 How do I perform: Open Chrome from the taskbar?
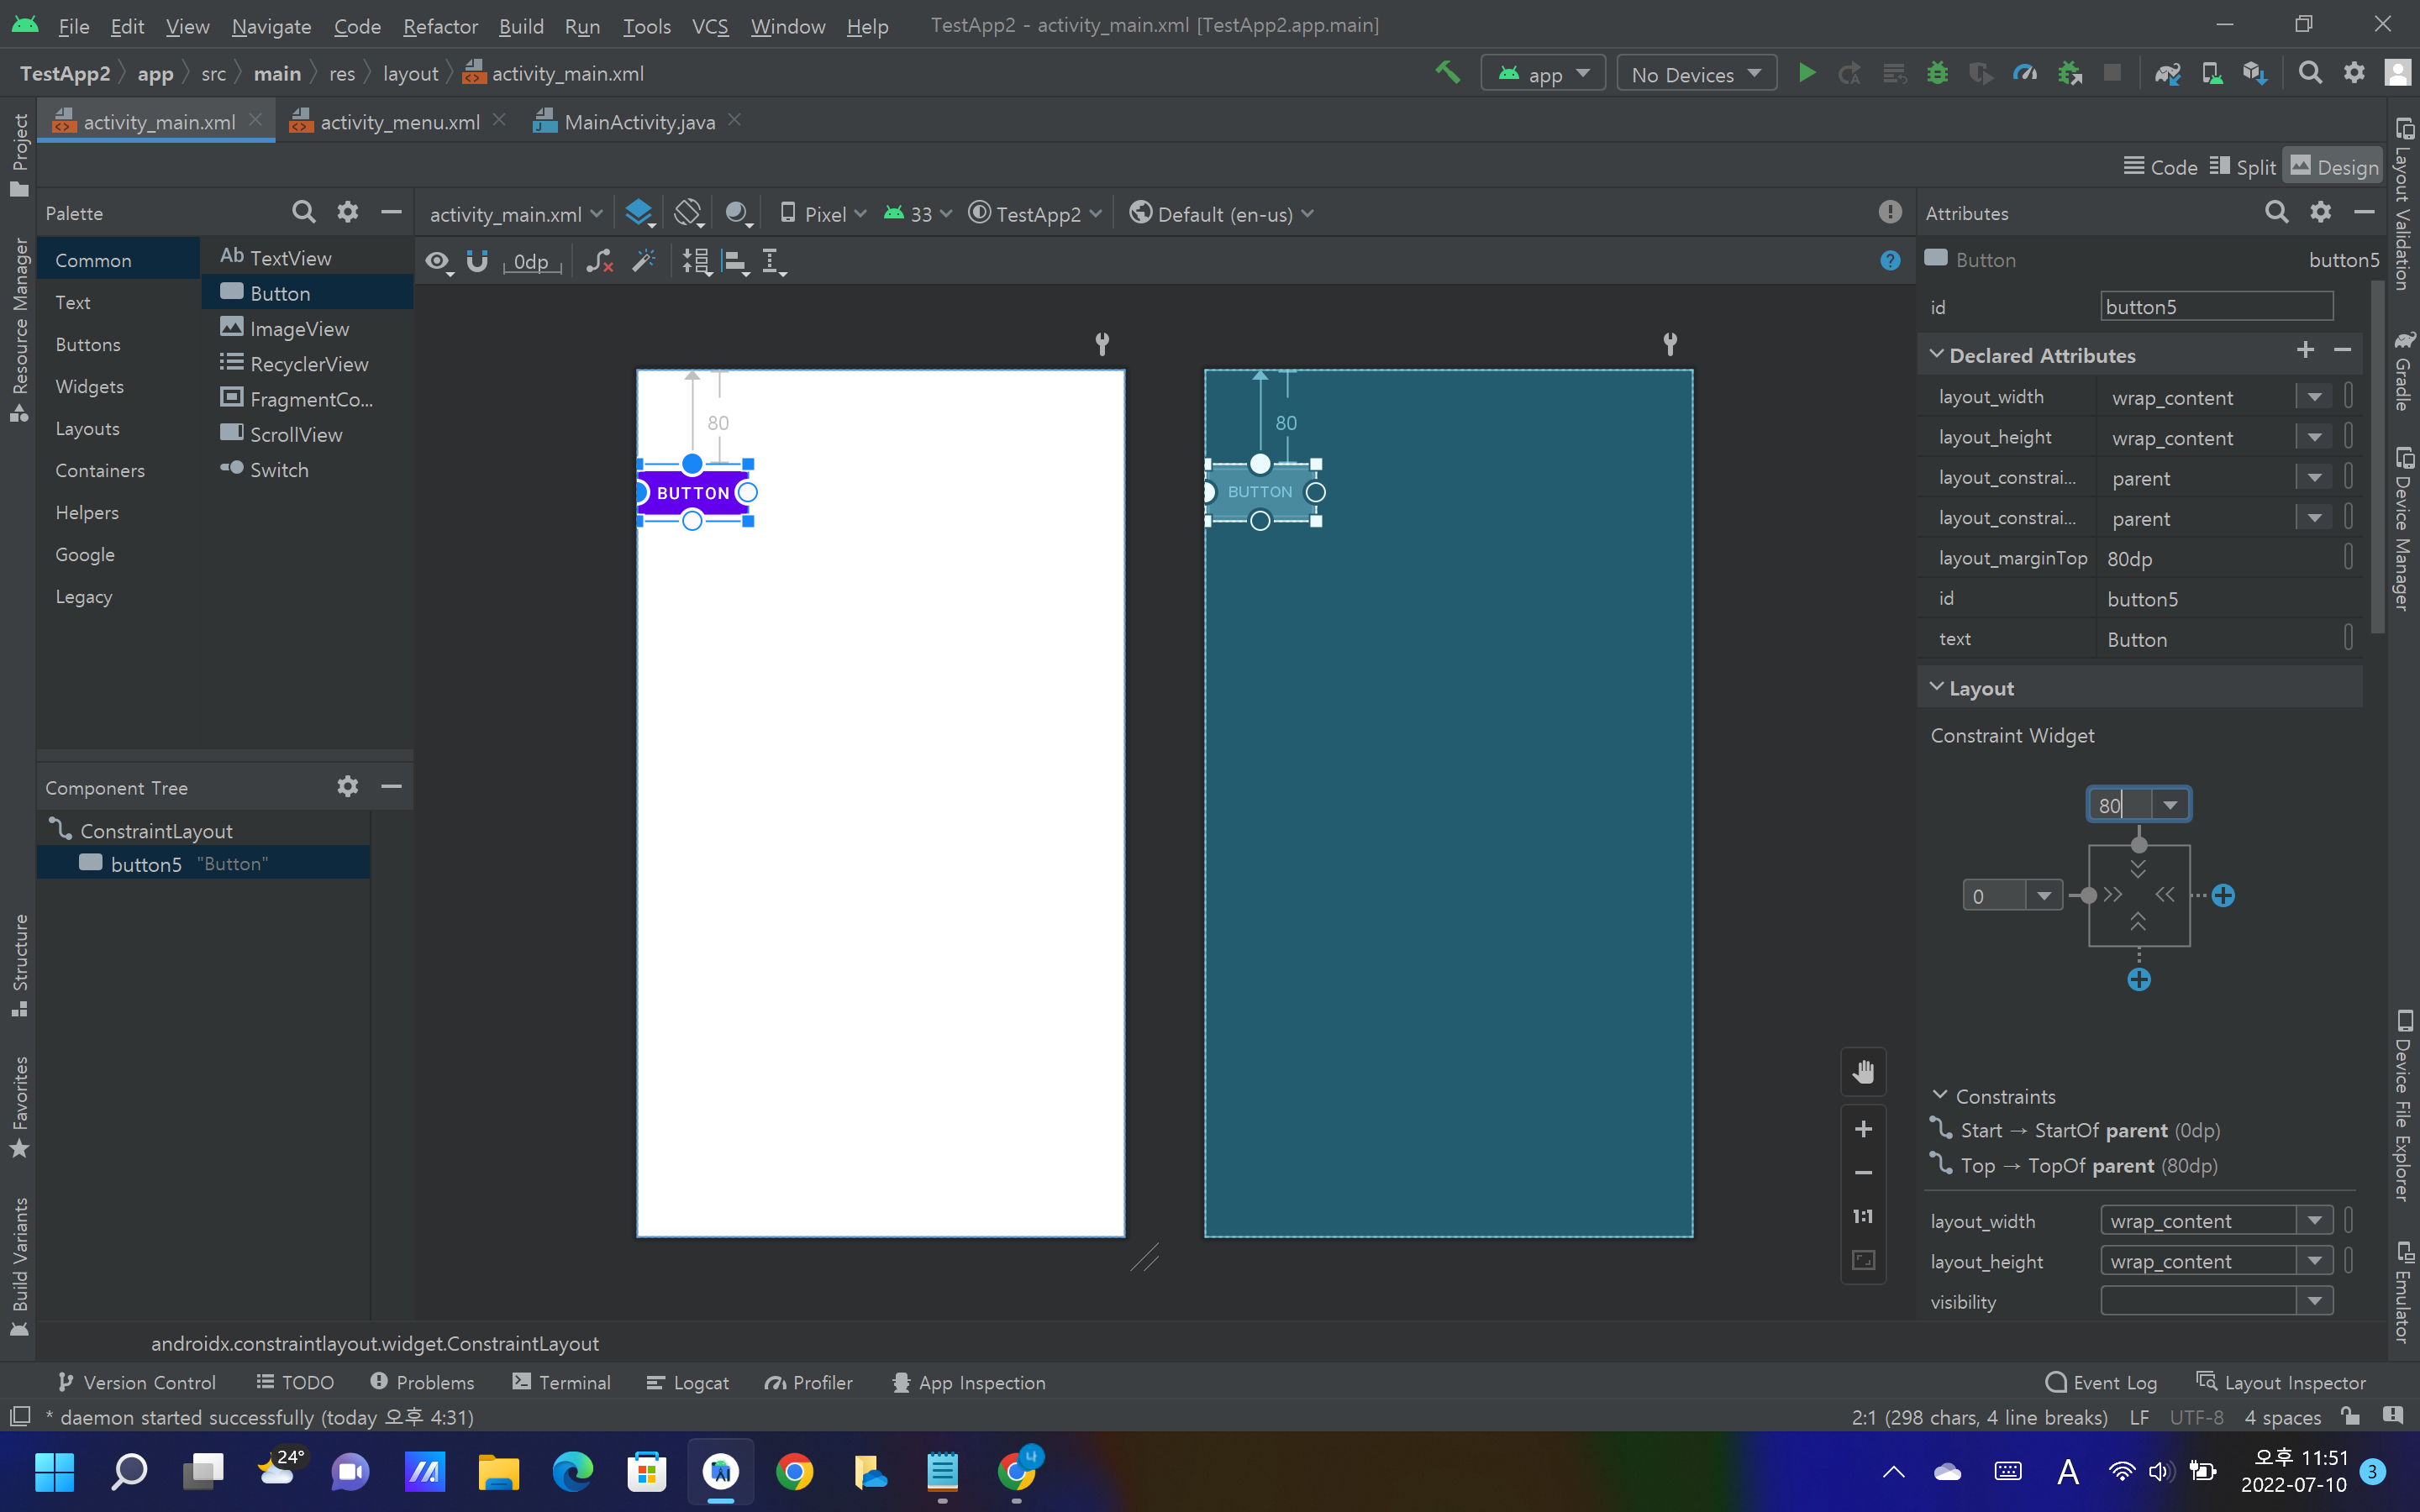(794, 1472)
